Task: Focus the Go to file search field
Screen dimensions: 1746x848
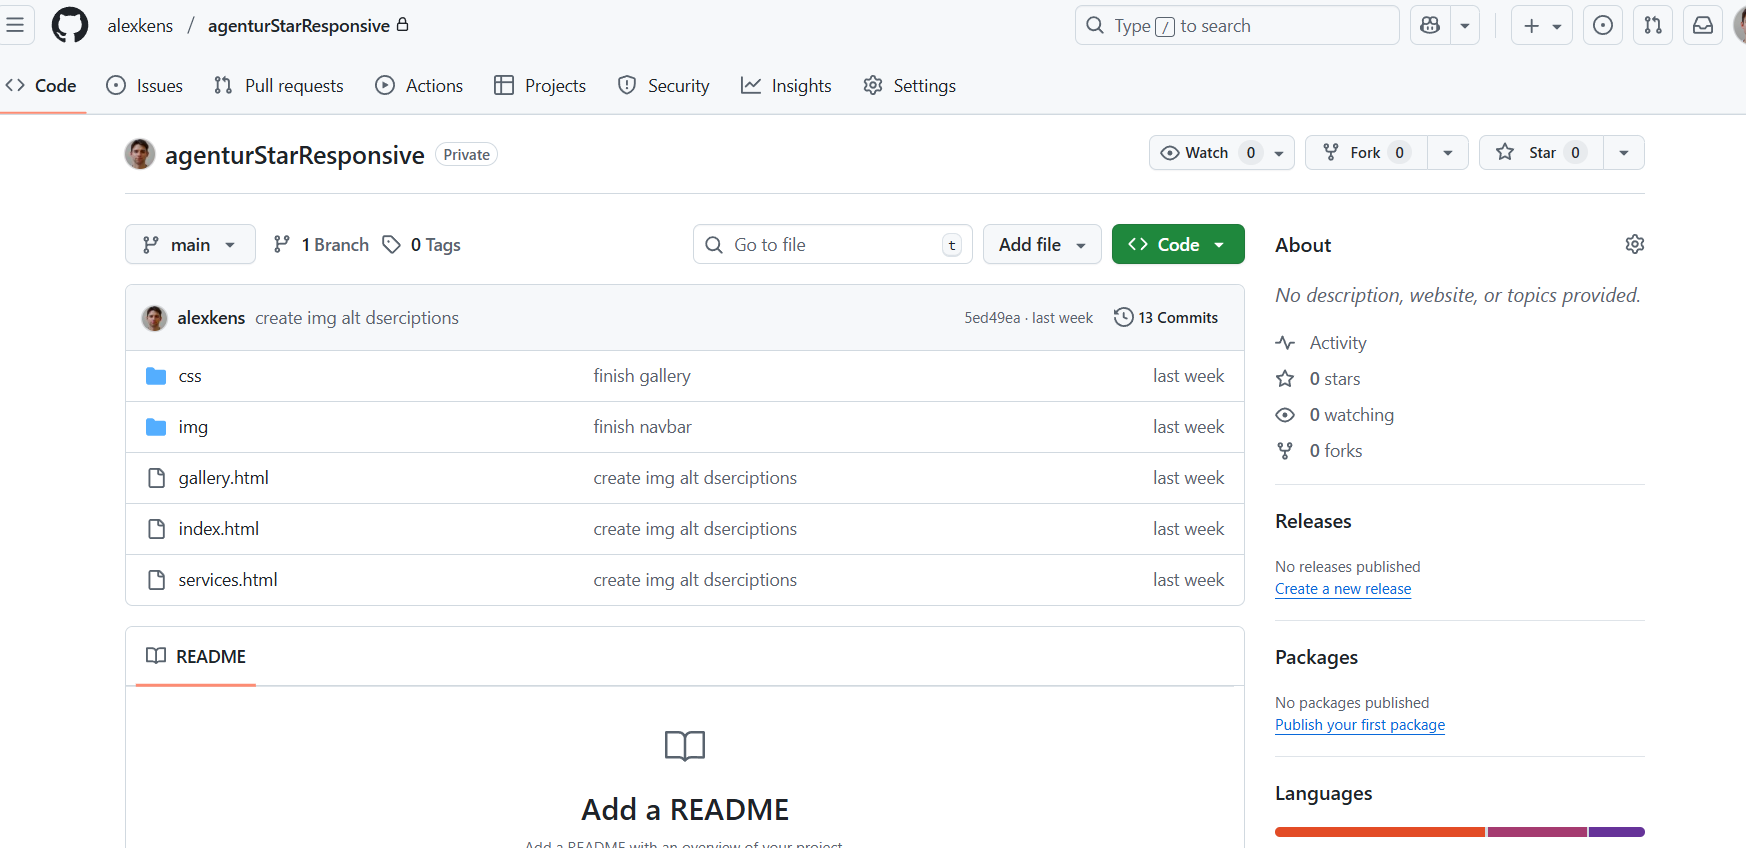Action: click(832, 244)
